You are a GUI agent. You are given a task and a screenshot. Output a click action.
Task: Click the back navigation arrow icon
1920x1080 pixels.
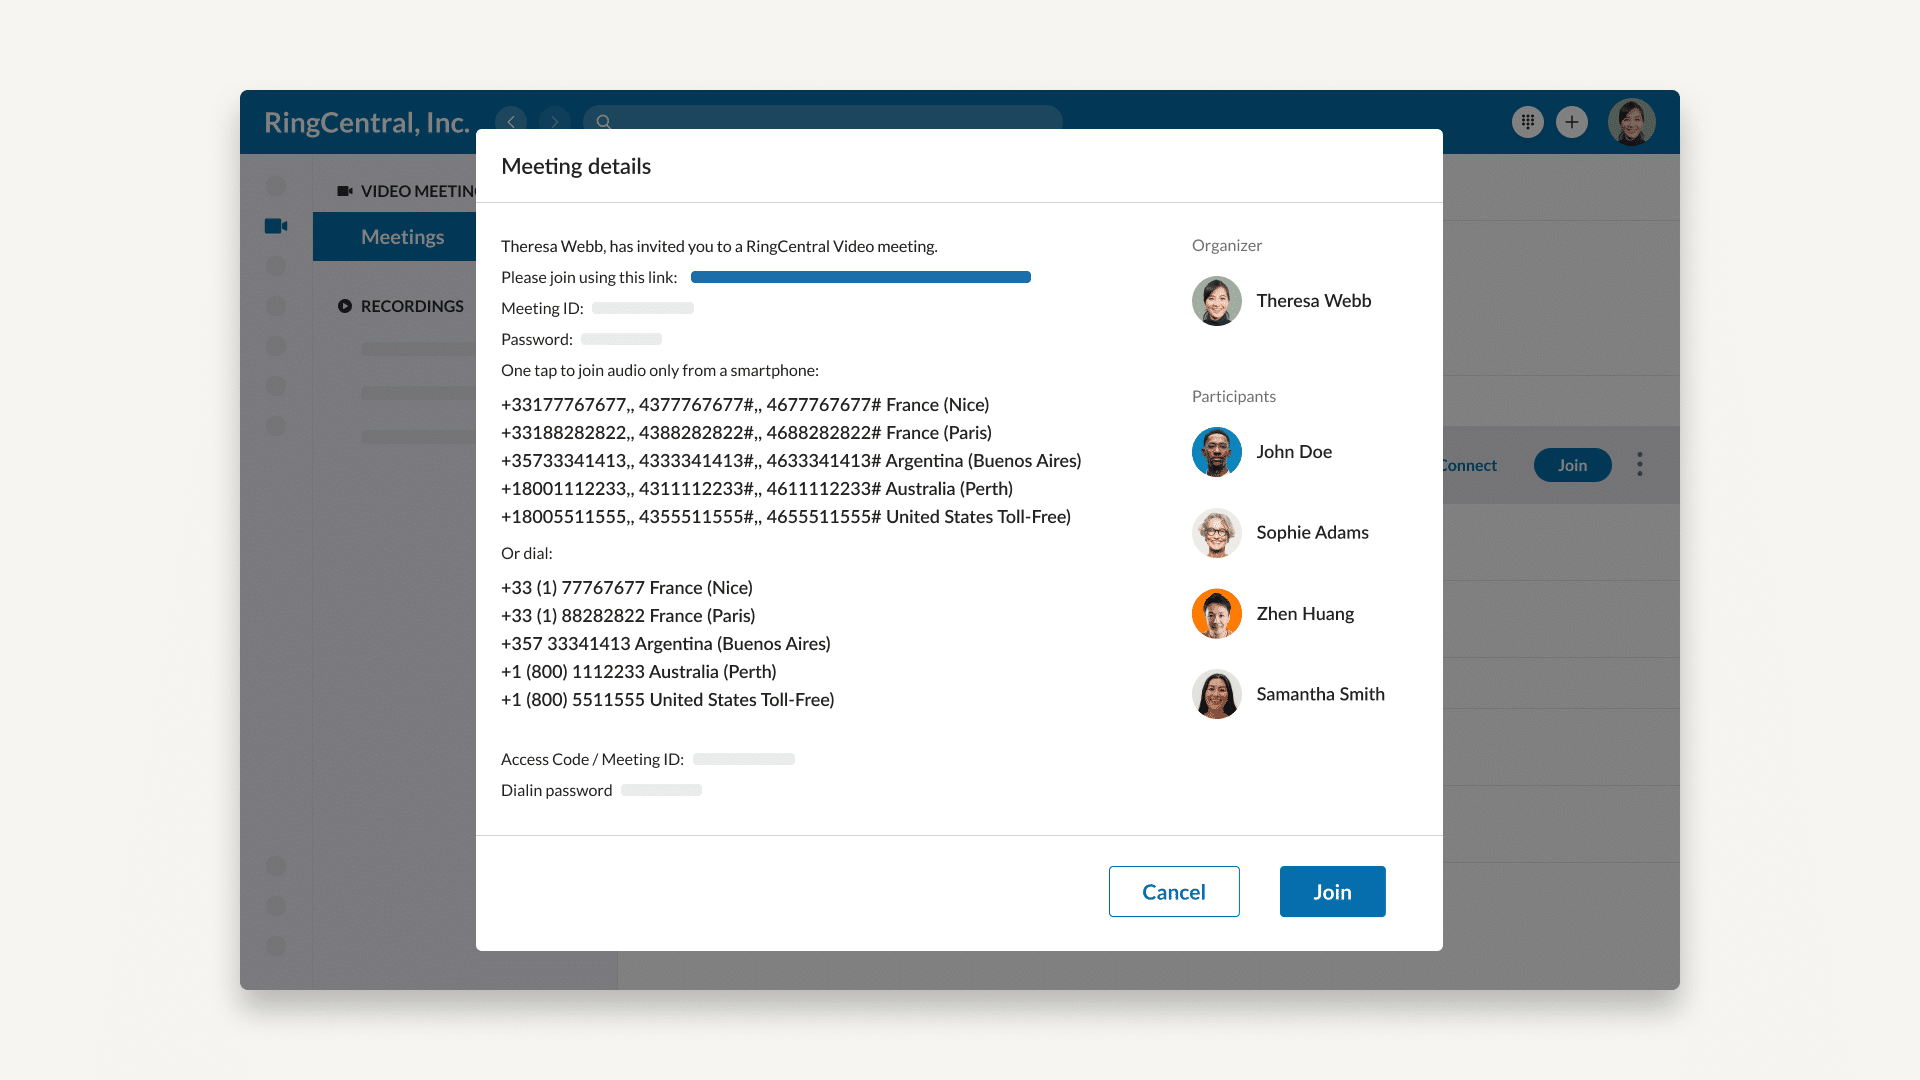pyautogui.click(x=512, y=121)
